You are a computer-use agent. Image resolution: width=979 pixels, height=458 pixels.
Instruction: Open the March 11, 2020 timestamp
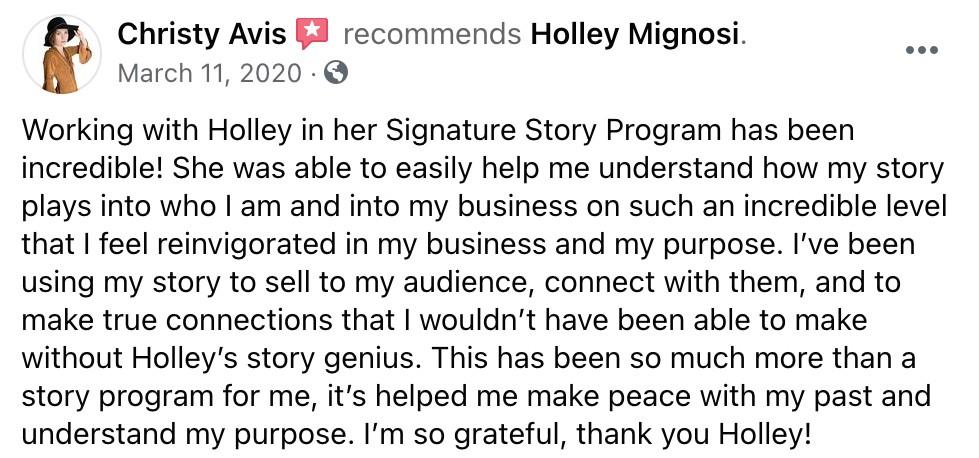click(209, 74)
